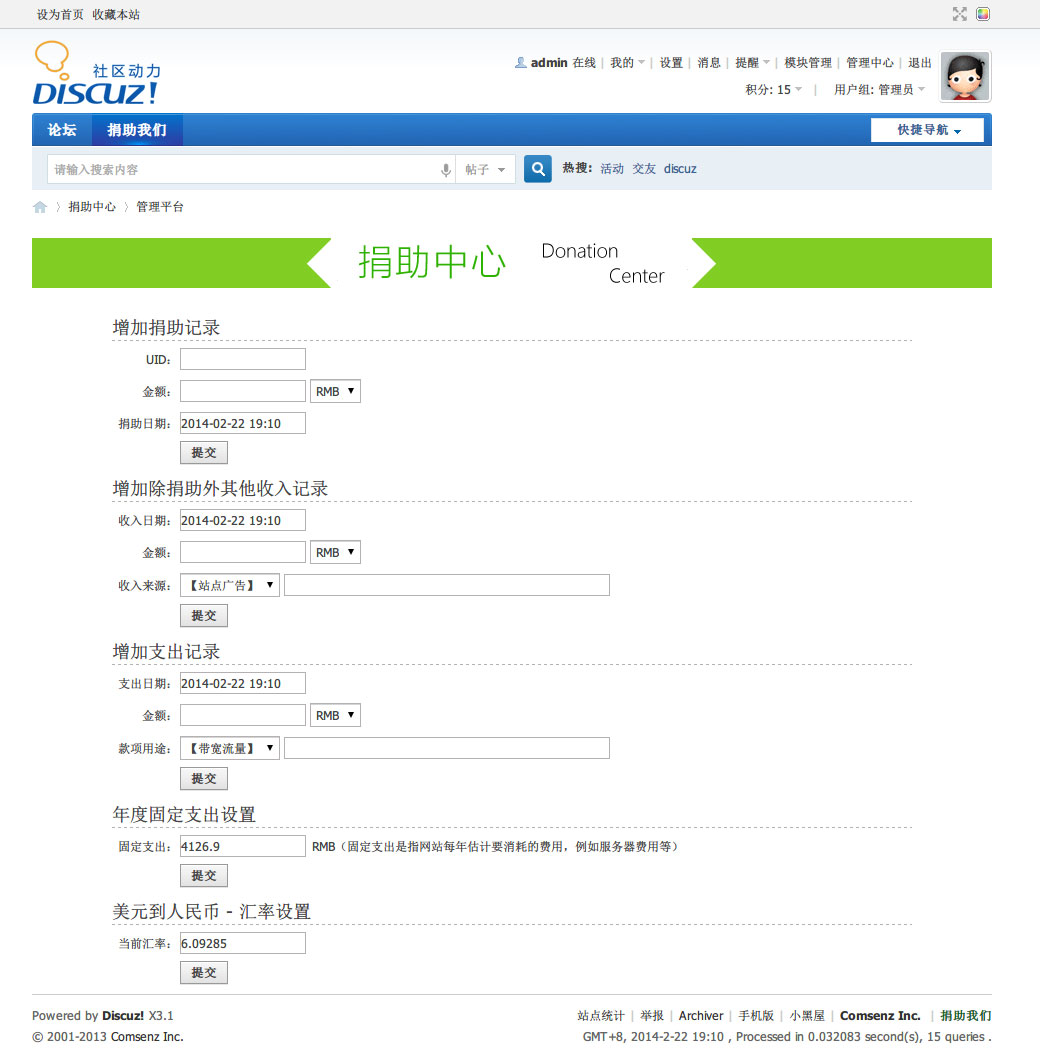Click 金额 field under 增加捐助记录
Screen dimensions: 1040x1061
243,391
